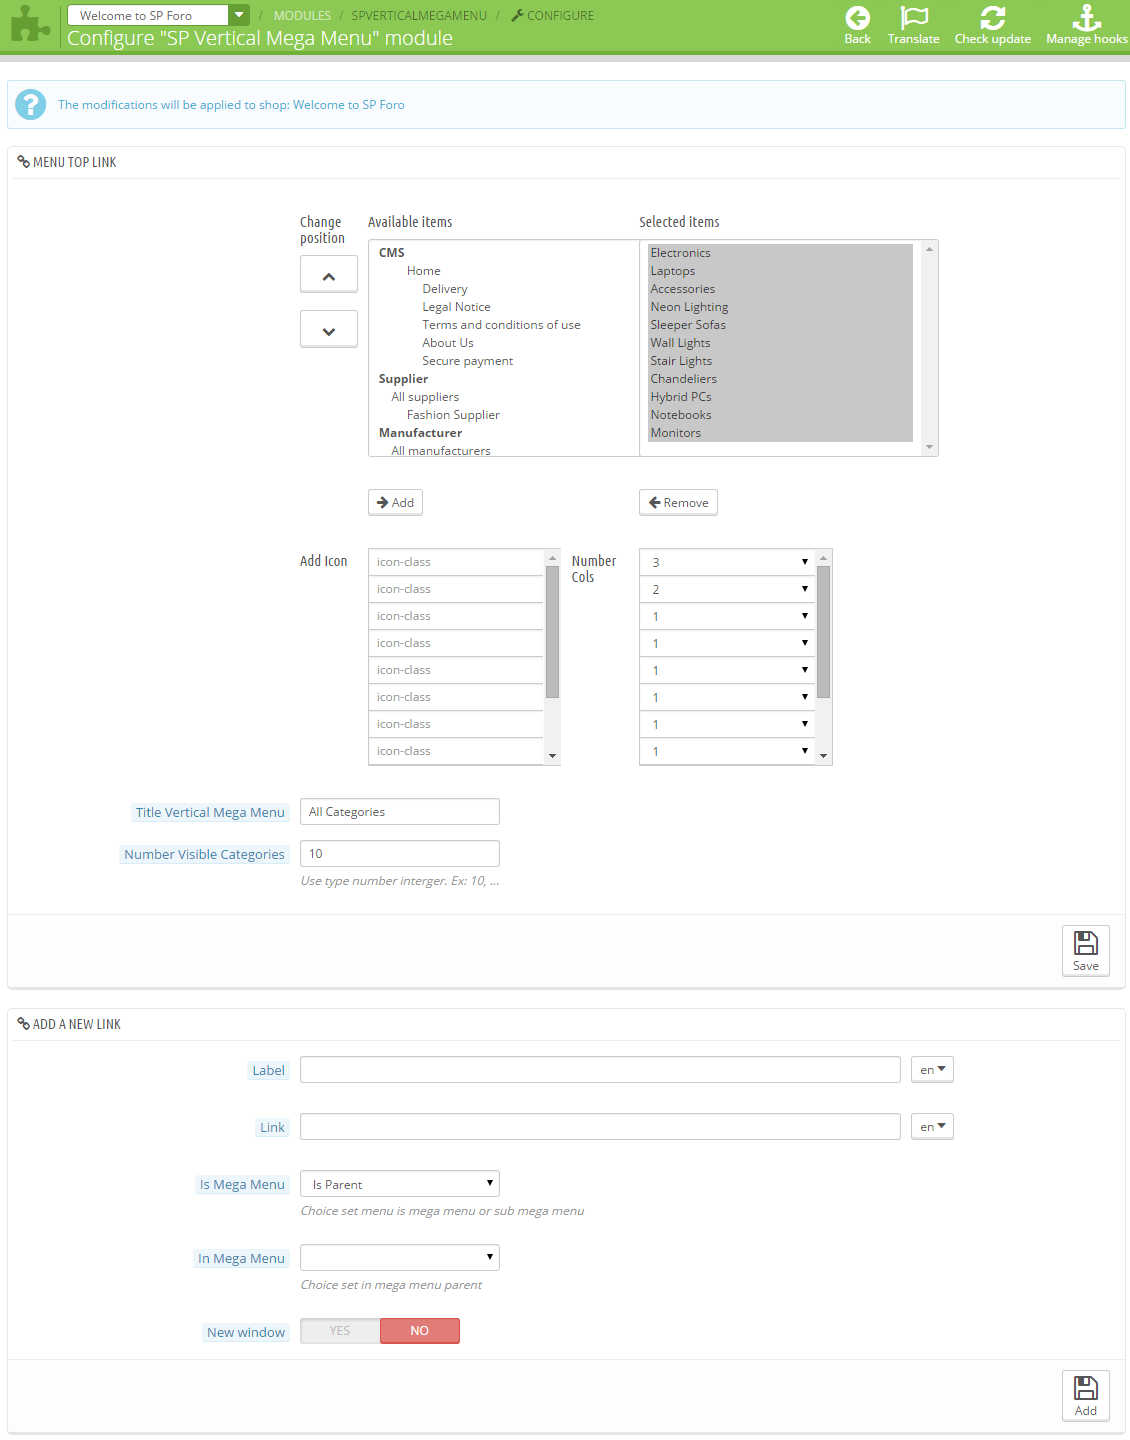1130x1440 pixels.
Task: Click Number Cols list scrollbar
Action: [824, 632]
